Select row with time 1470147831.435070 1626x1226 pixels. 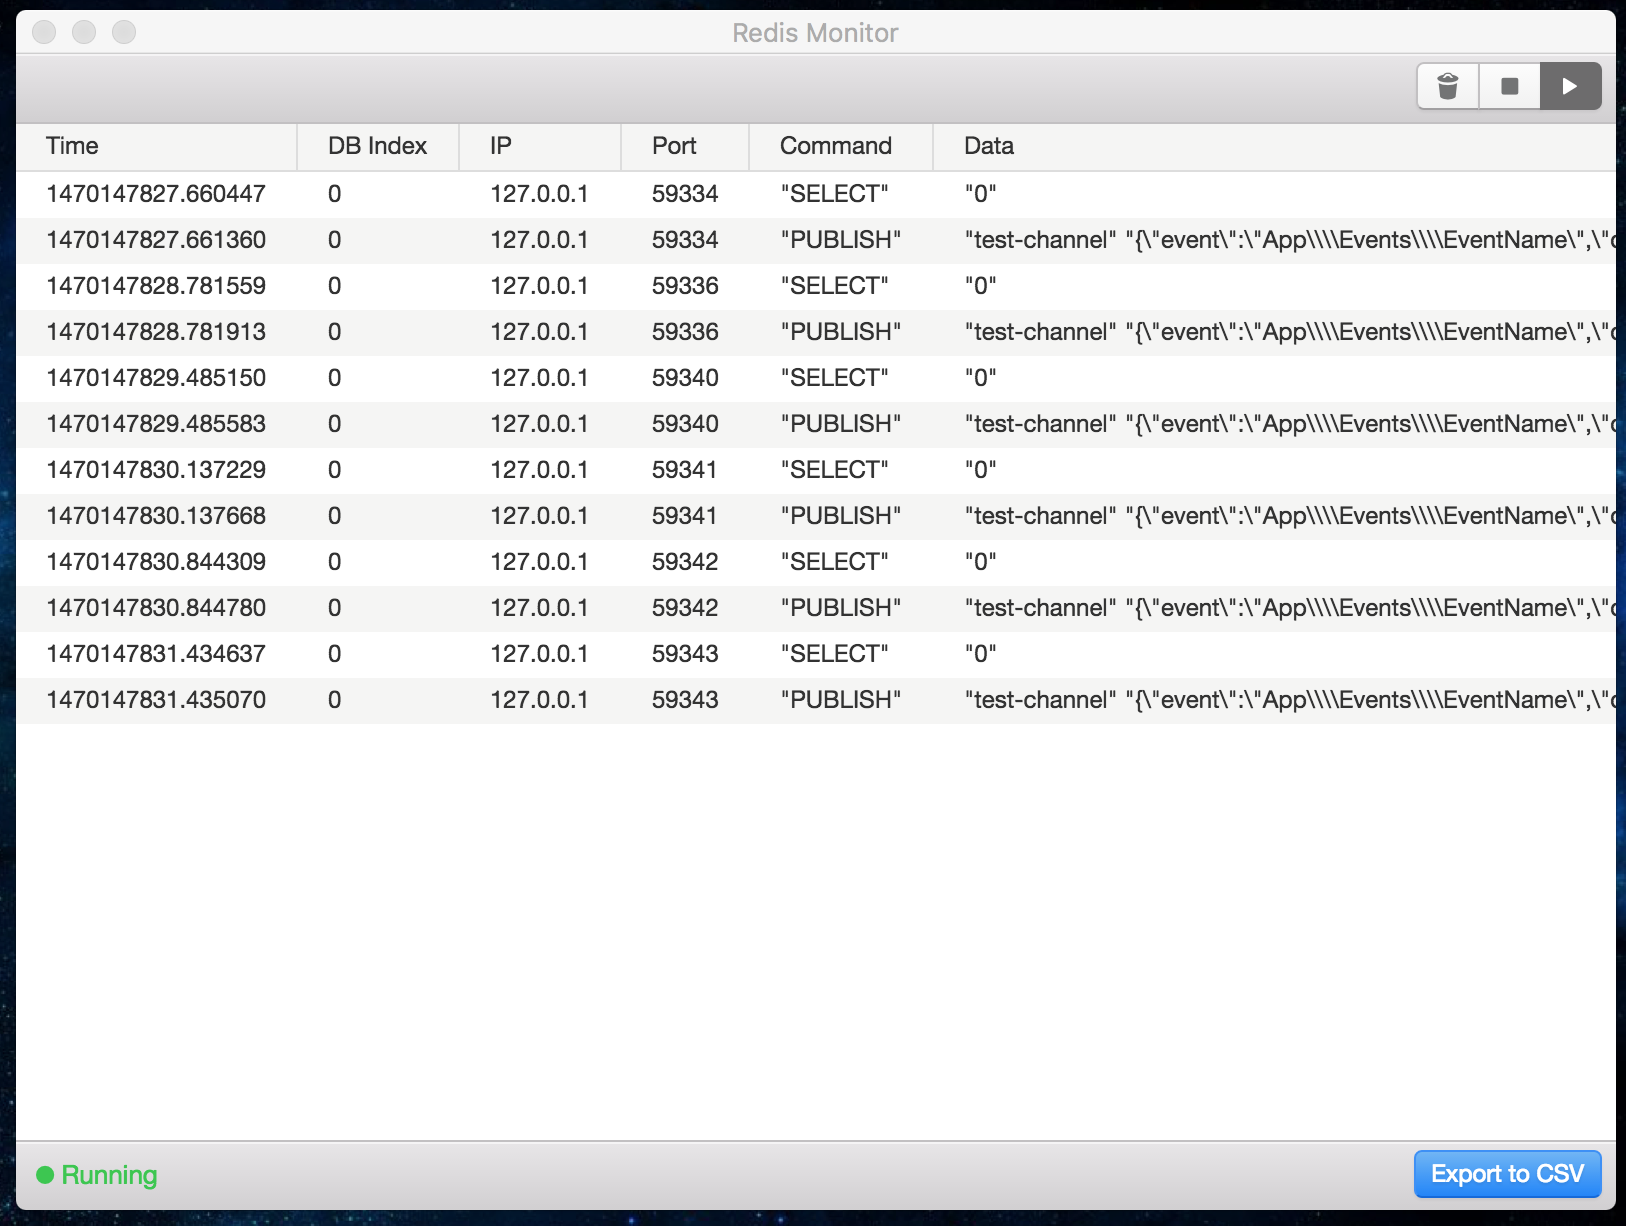point(816,700)
